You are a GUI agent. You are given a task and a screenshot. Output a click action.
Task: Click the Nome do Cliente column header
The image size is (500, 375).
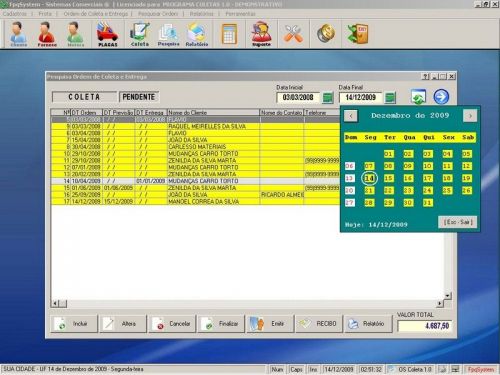click(x=213, y=113)
